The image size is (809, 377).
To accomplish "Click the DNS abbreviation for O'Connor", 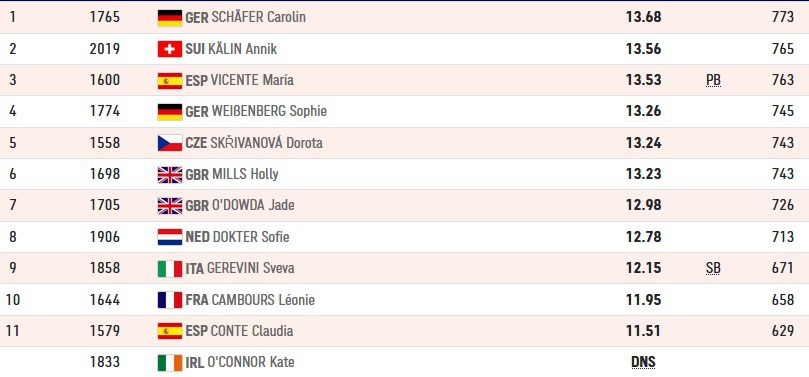I will coord(643,363).
